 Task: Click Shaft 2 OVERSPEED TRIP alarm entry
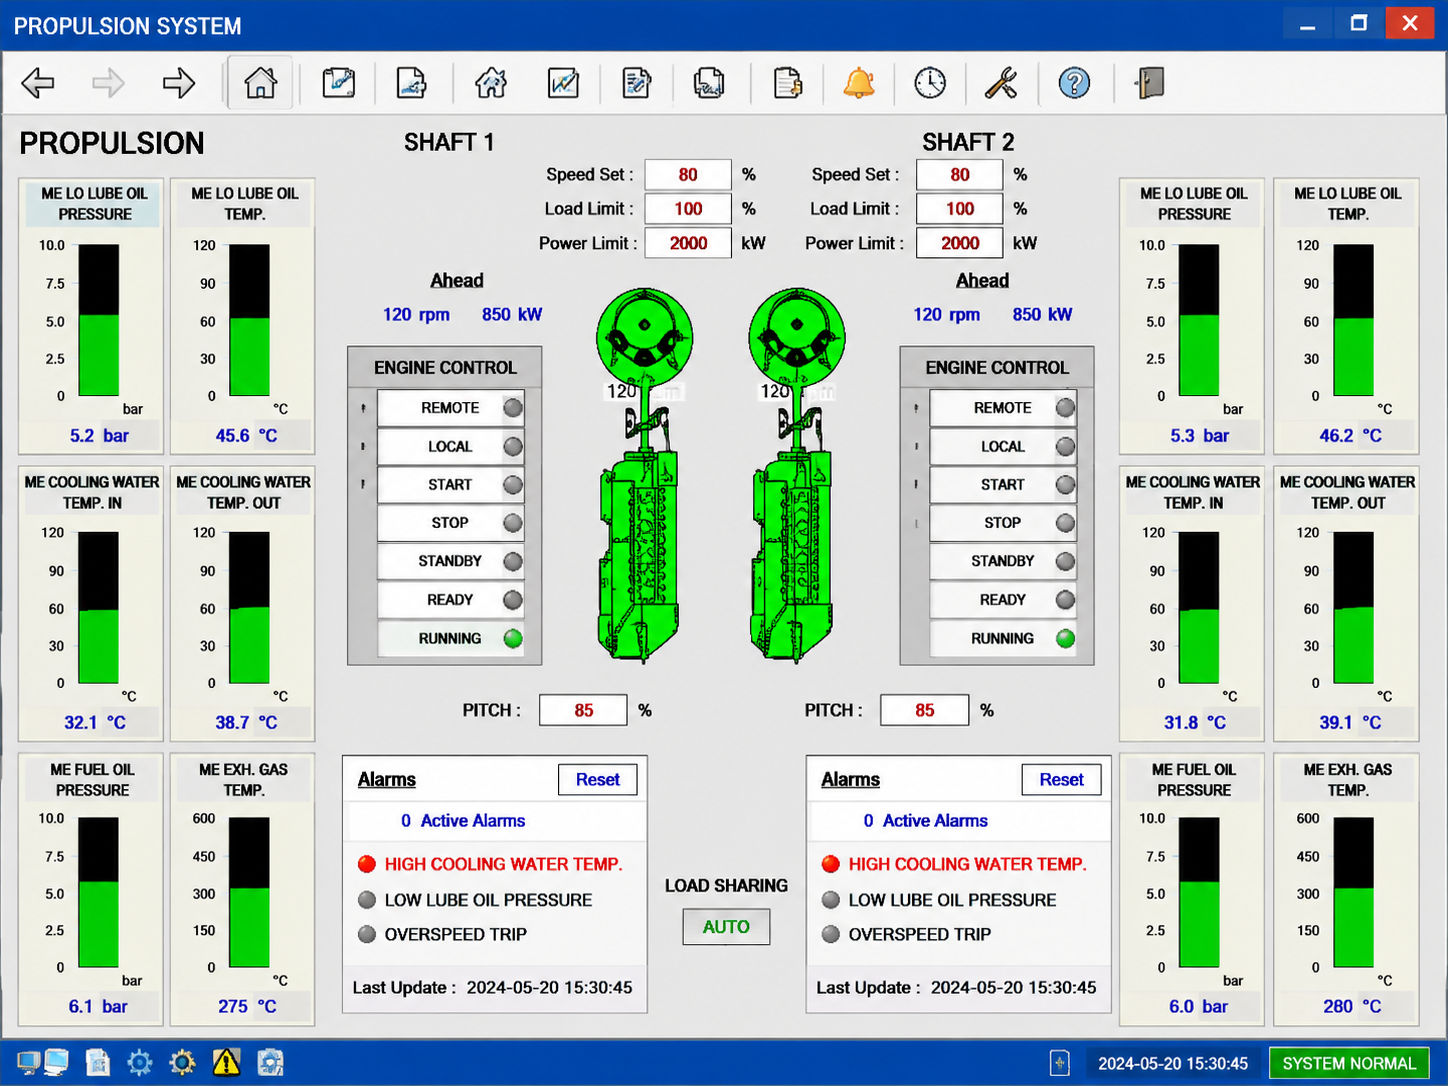(906, 934)
